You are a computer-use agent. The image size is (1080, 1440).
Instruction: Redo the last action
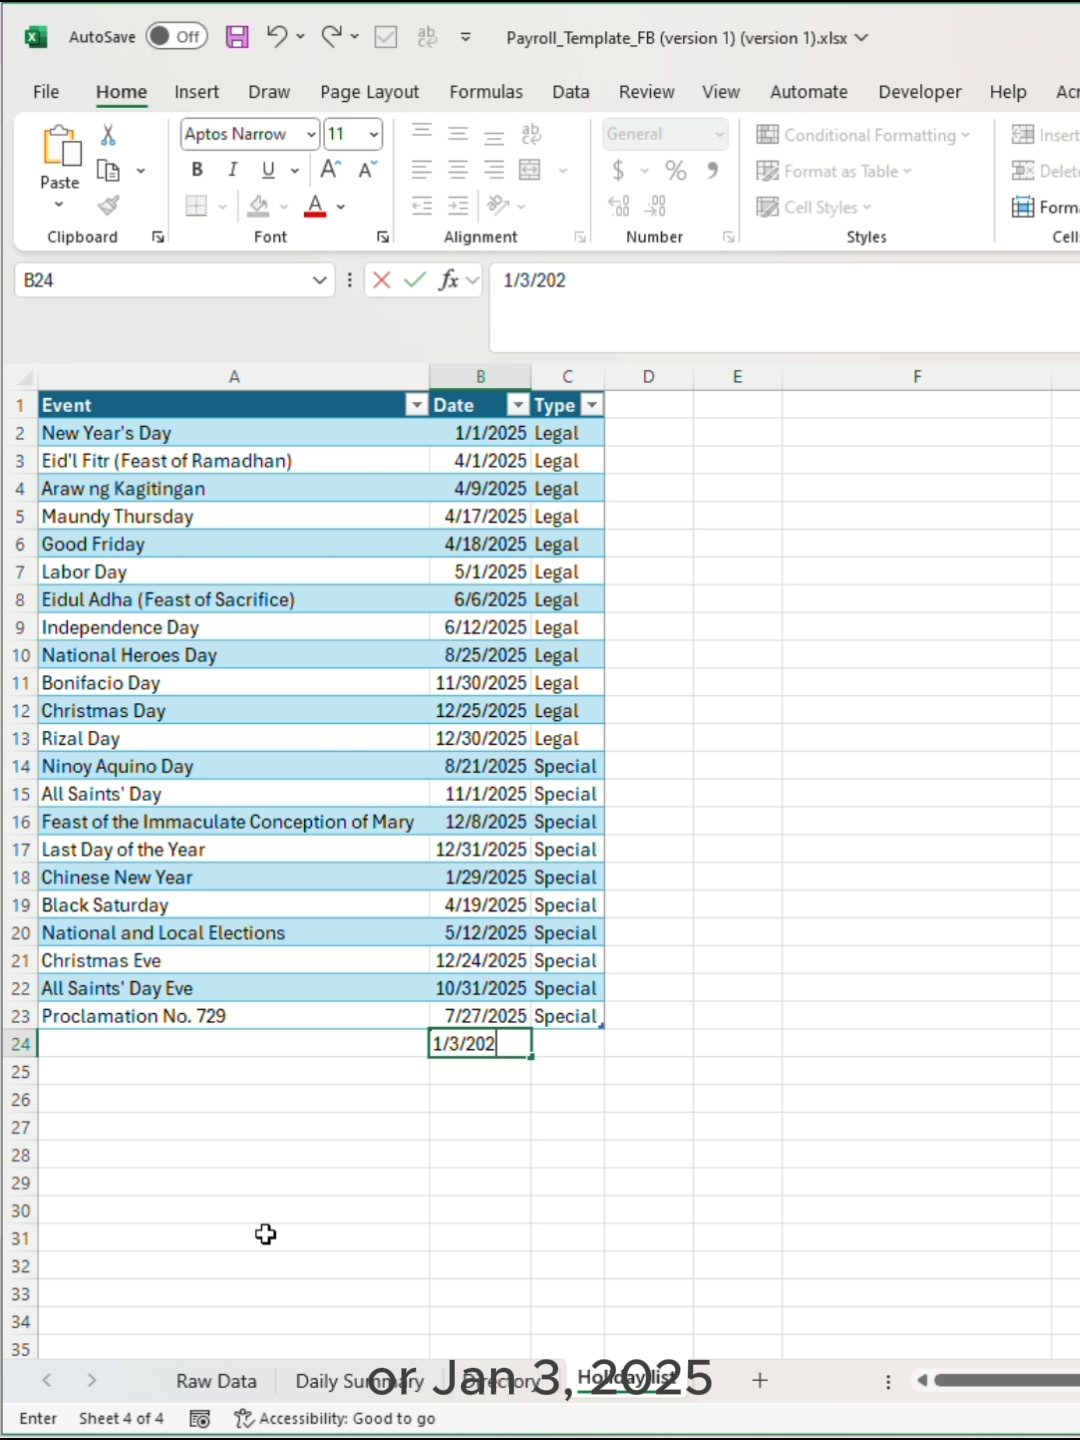(x=331, y=36)
